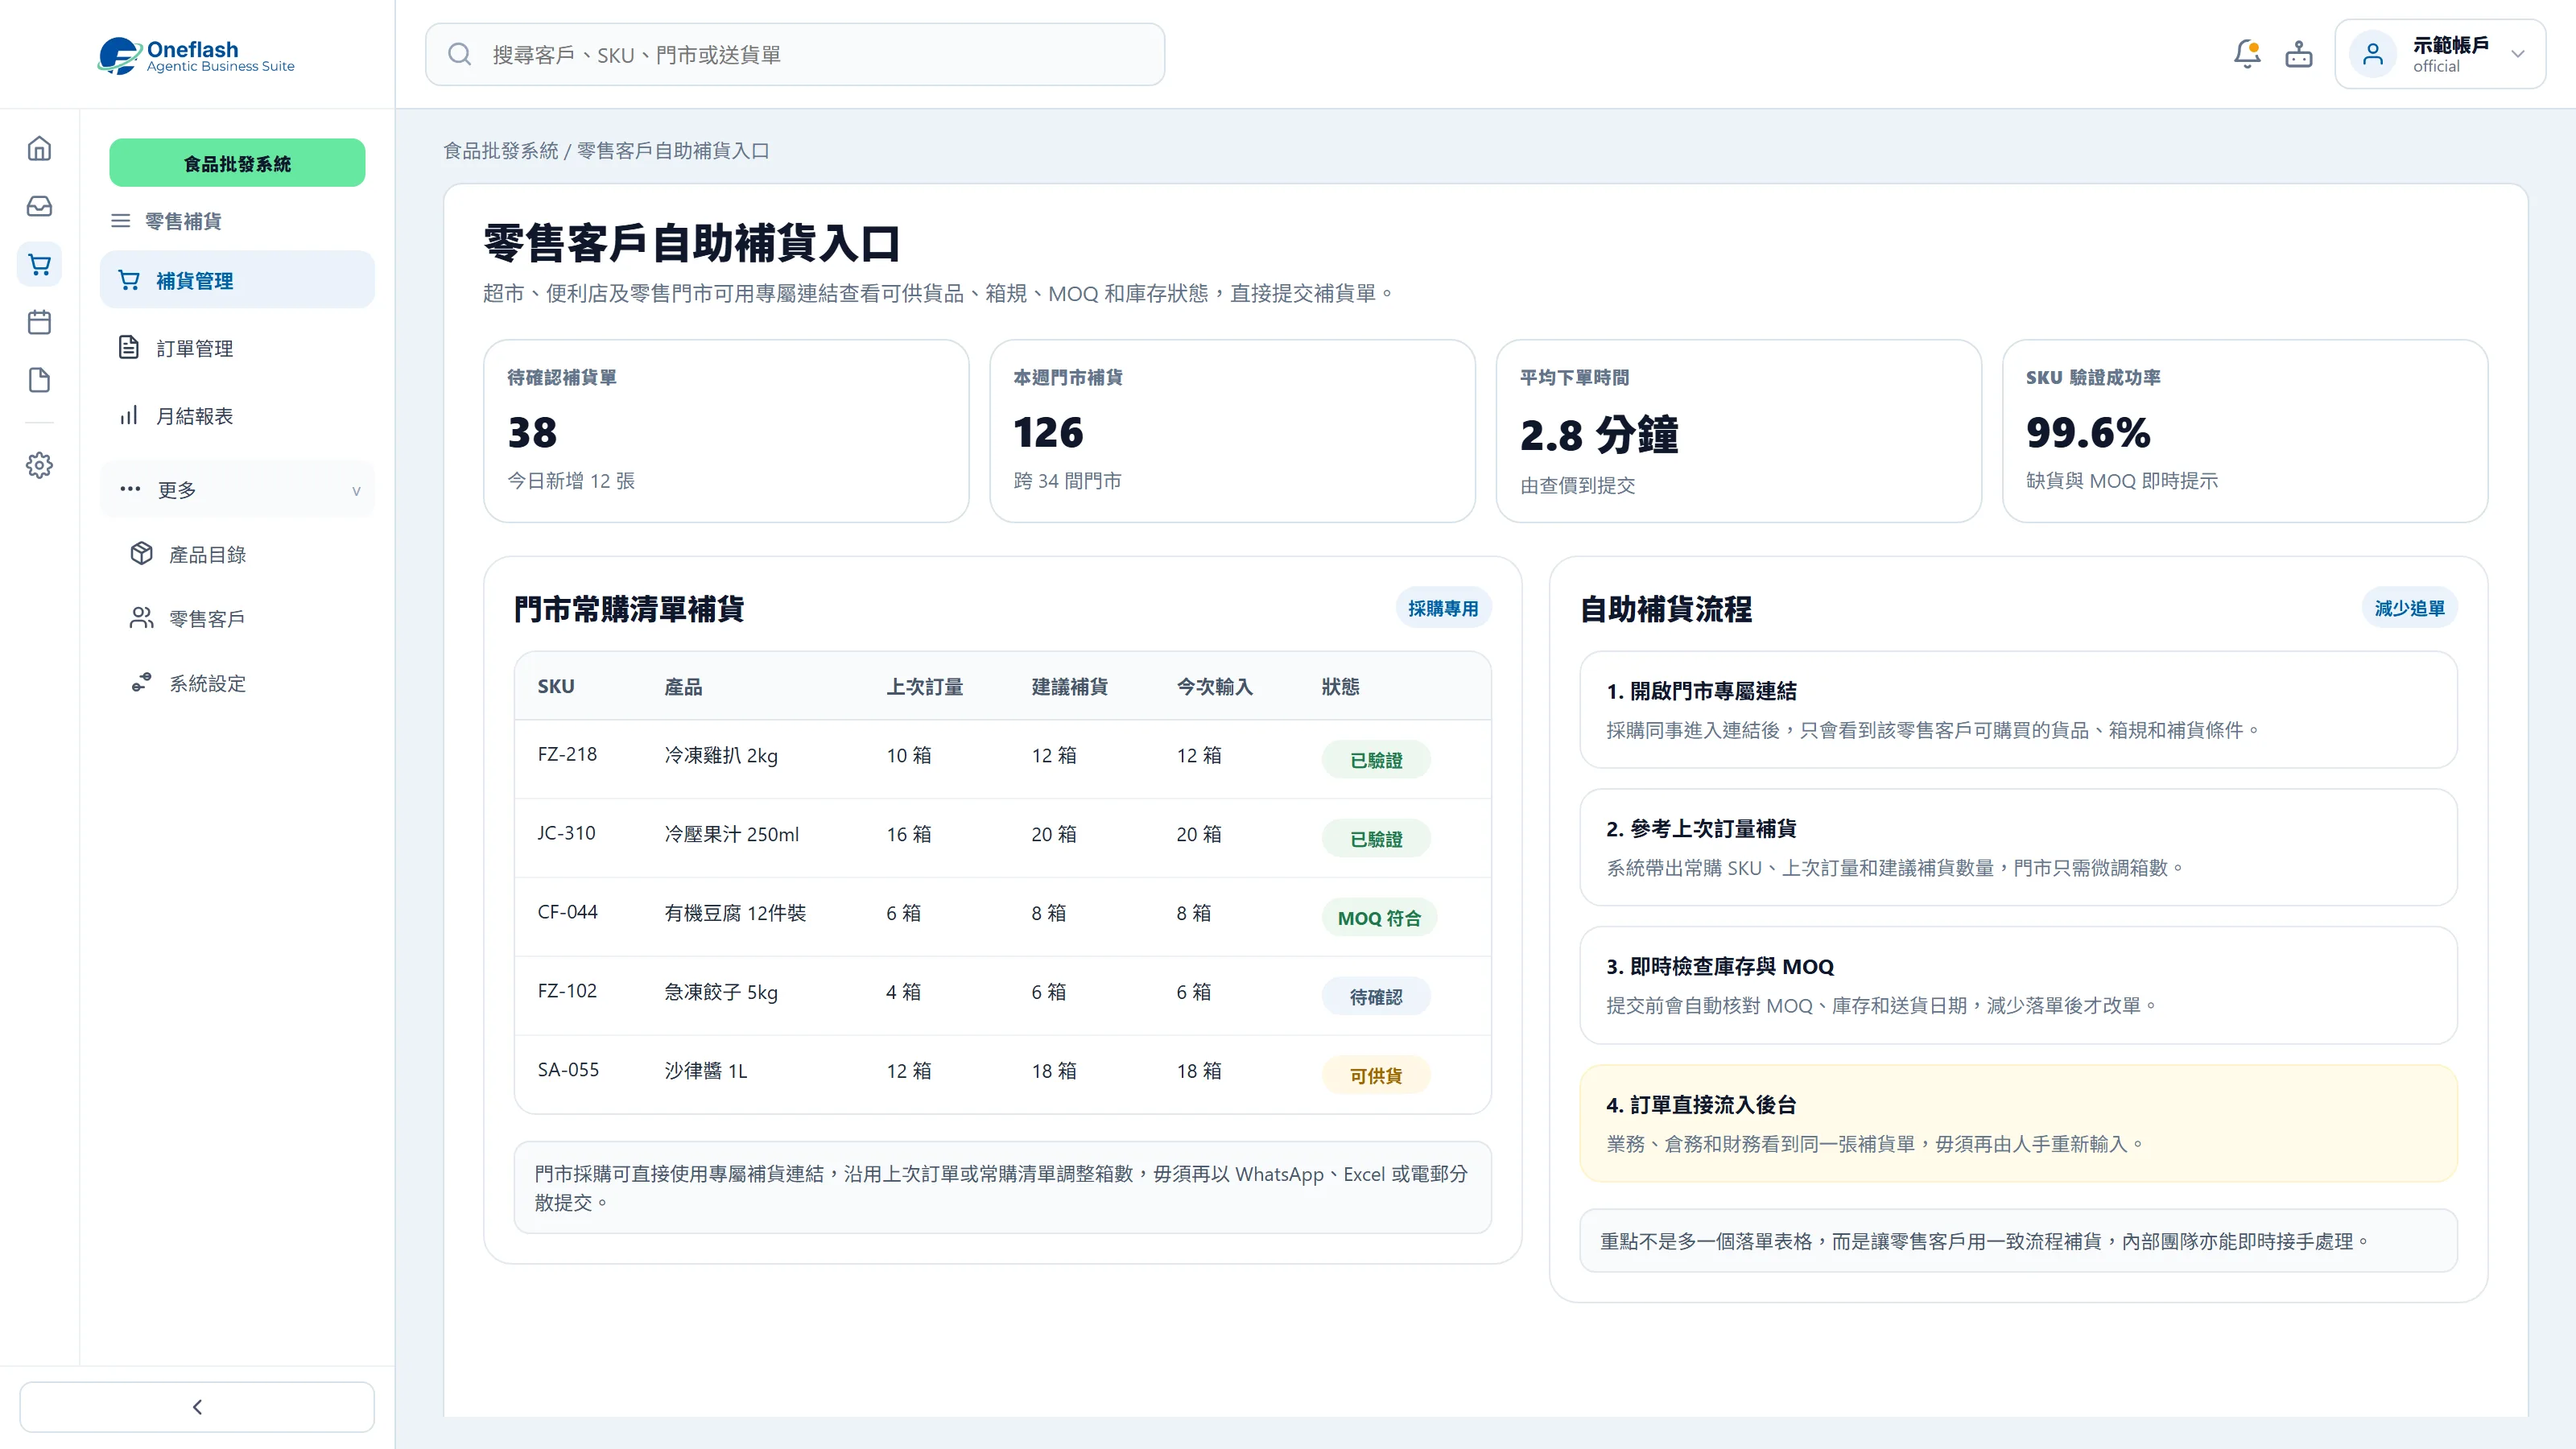Select the 待確認補貨單 stat card
Viewport: 2576px width, 1449px height.
726,431
